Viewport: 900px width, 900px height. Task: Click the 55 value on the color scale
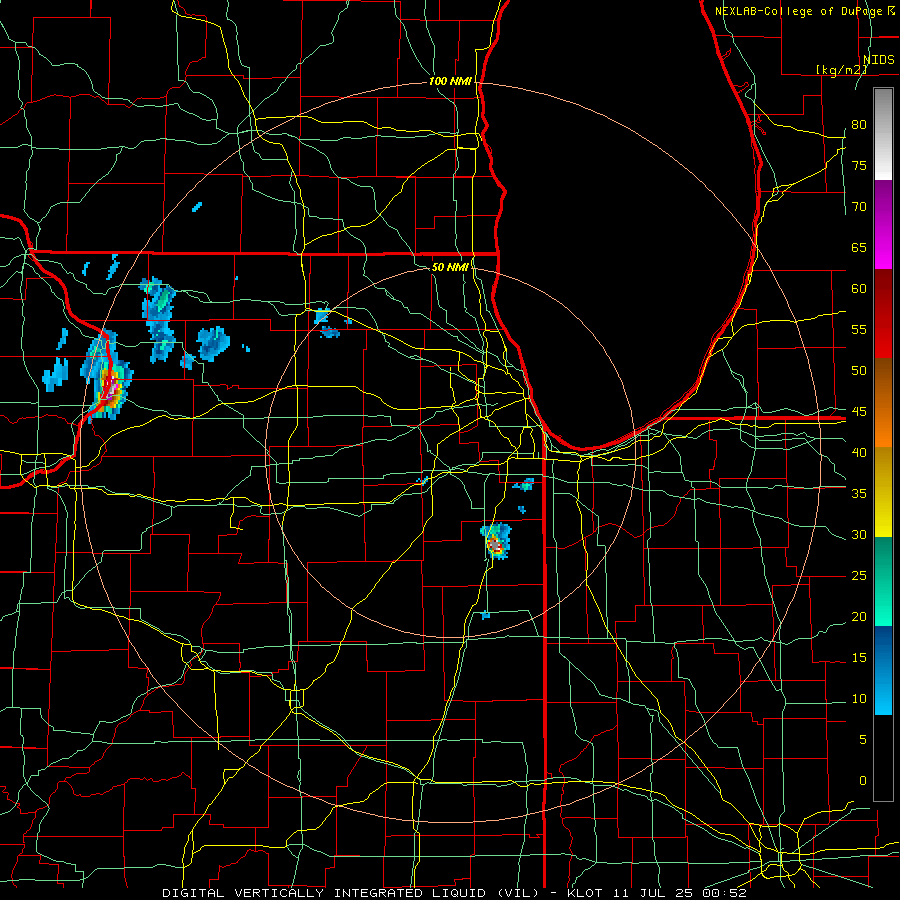[x=859, y=329]
